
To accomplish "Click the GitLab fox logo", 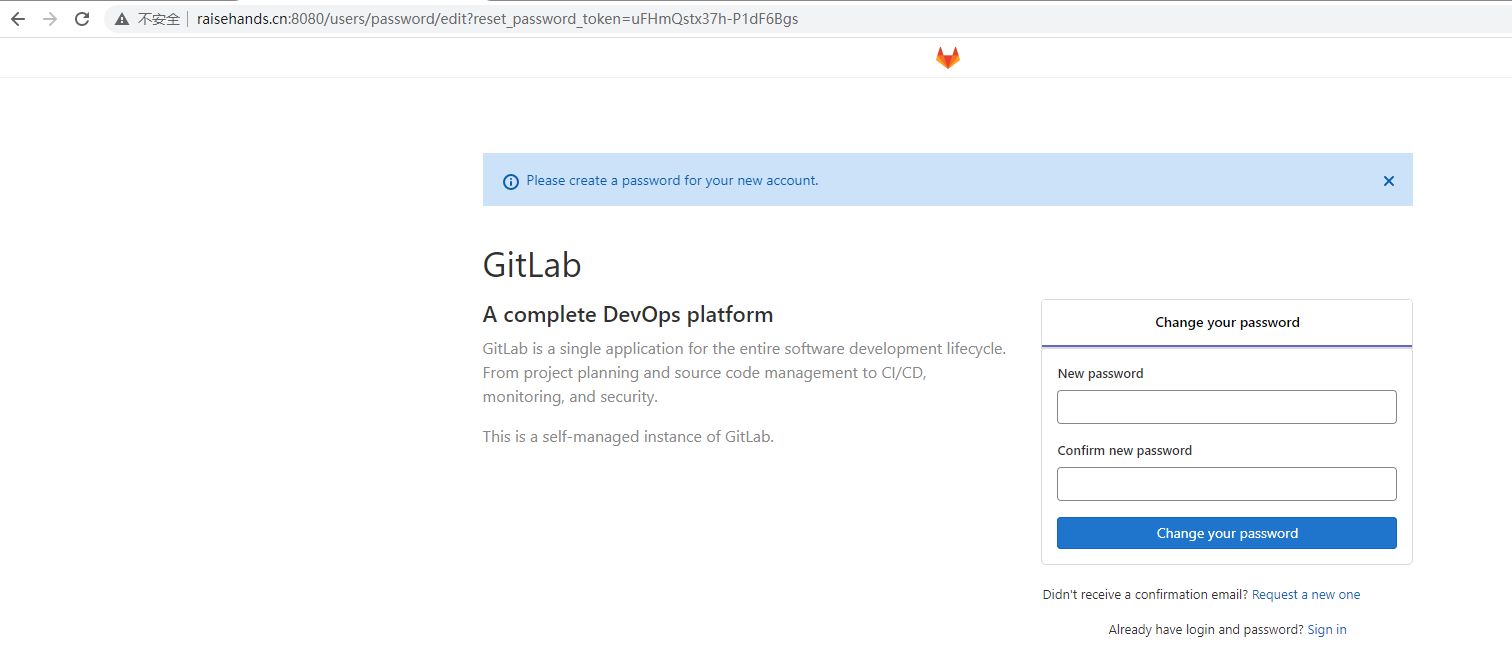I will coord(947,57).
